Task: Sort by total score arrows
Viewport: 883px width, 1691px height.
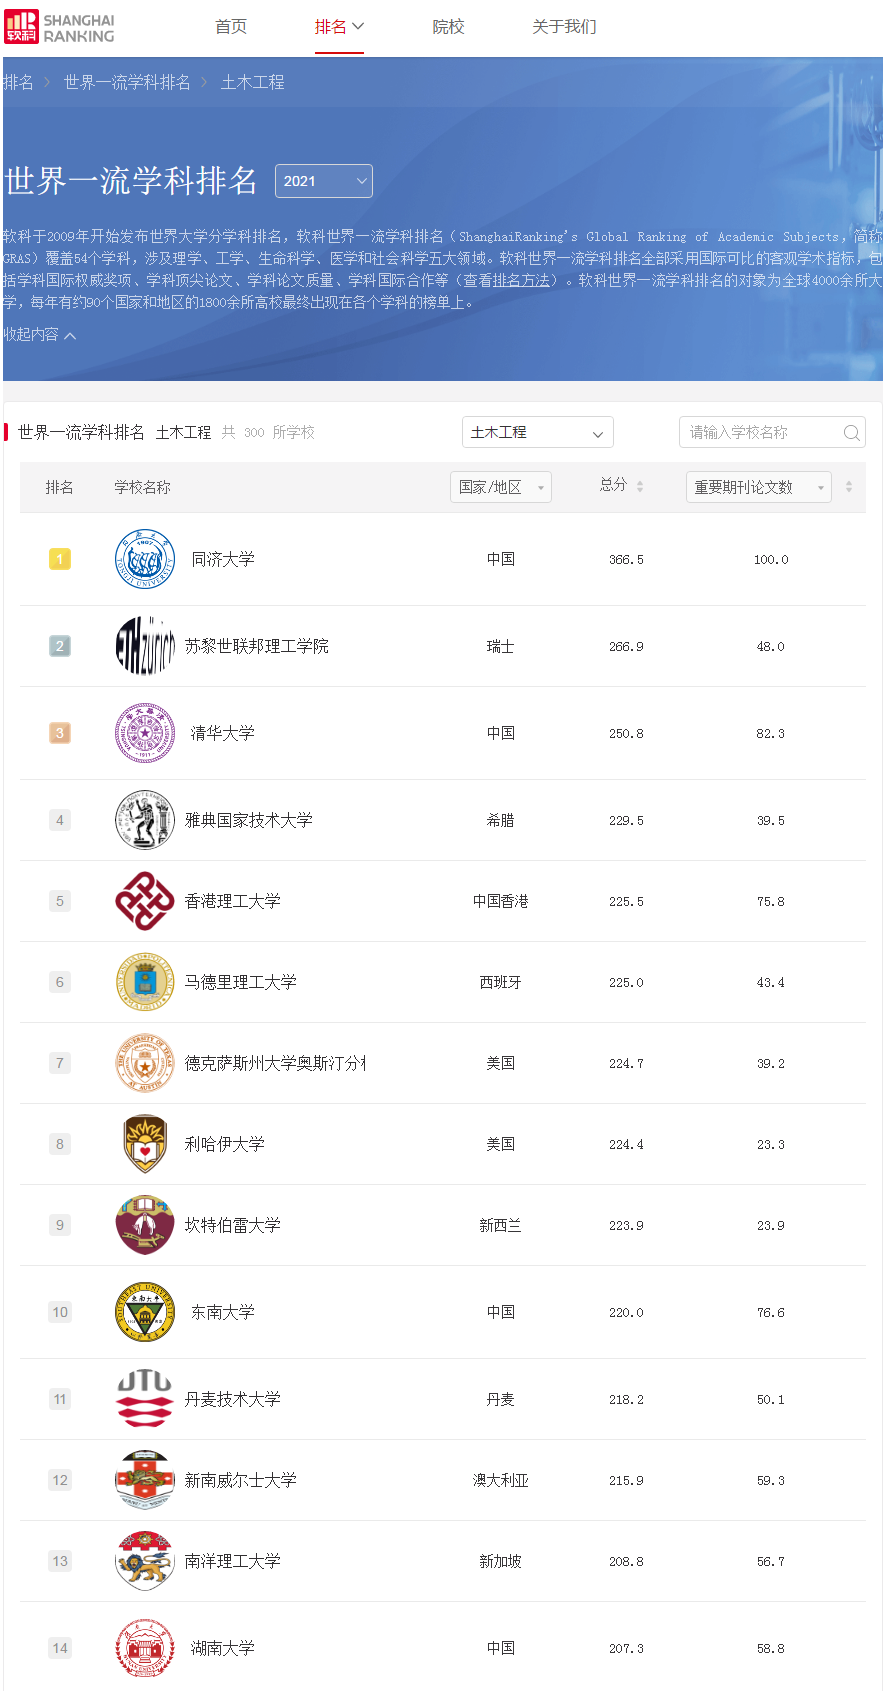Action: 640,487
